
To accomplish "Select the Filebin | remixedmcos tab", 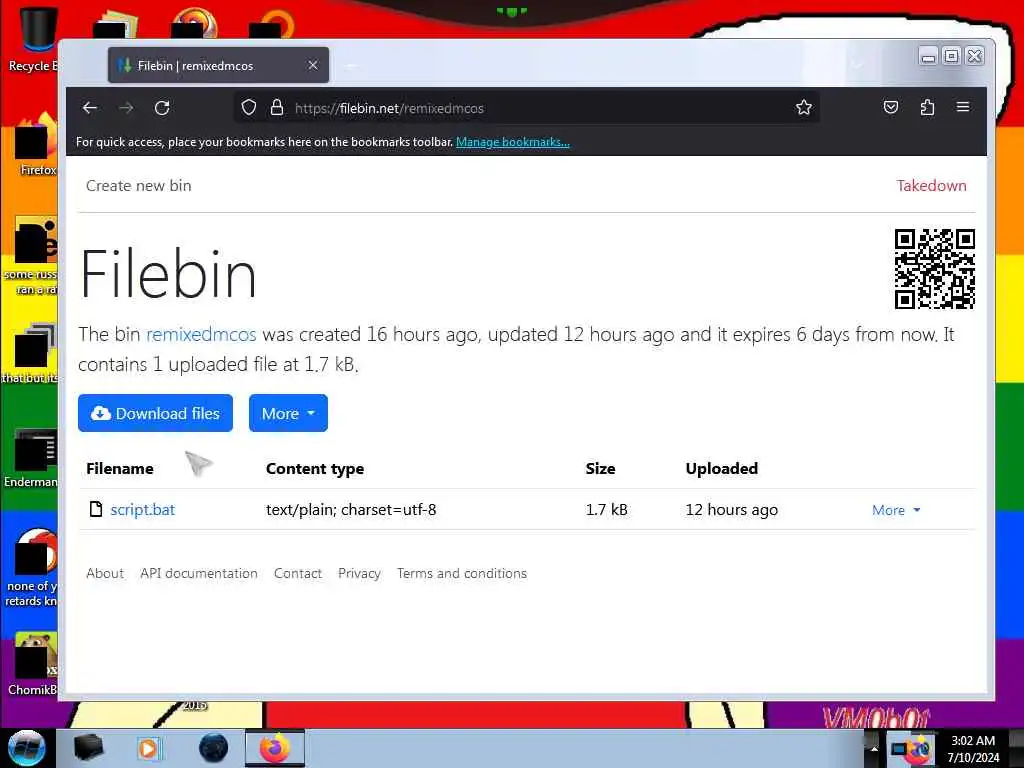I will [218, 65].
